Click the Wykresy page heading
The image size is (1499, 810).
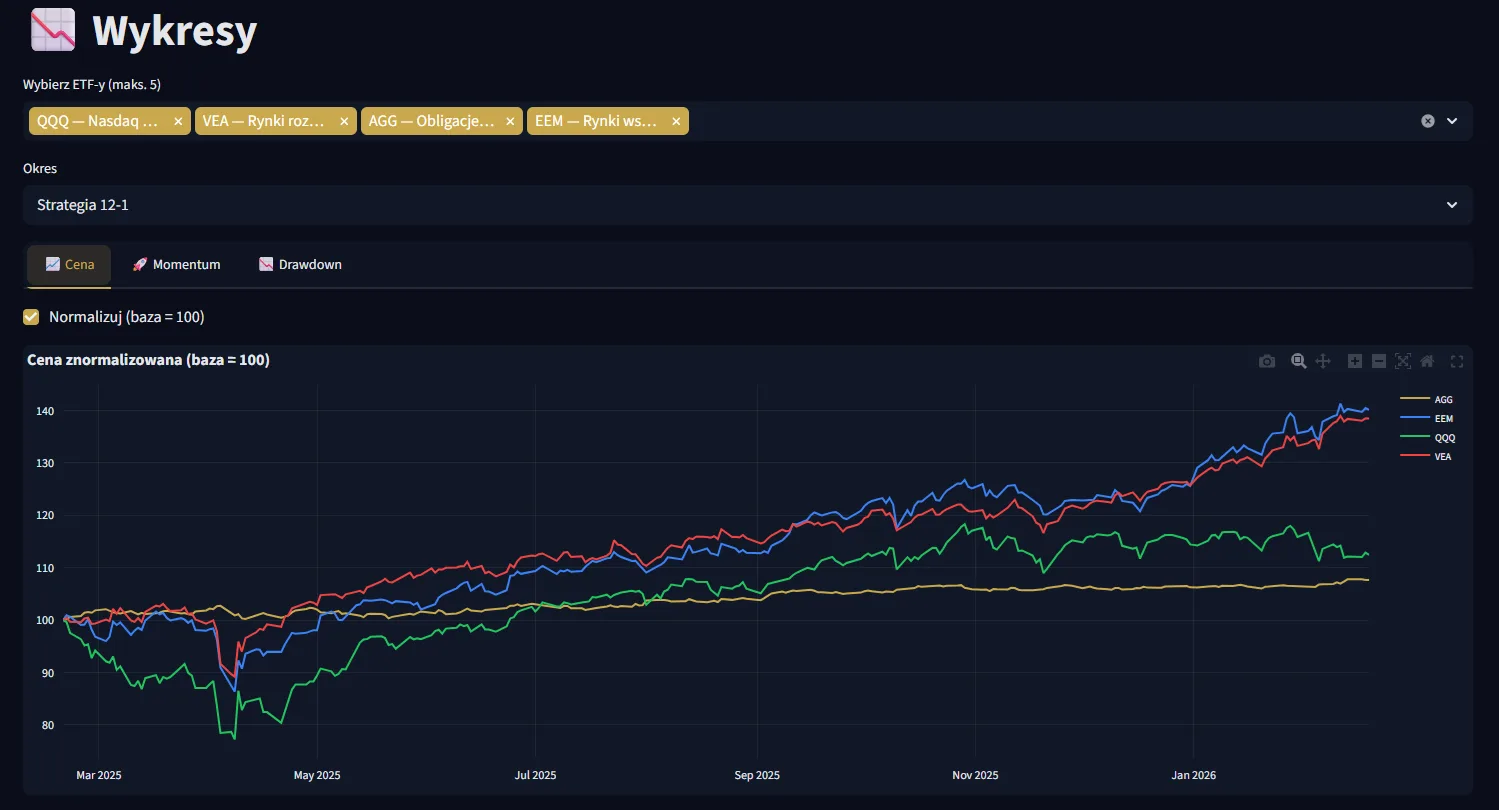pos(175,32)
